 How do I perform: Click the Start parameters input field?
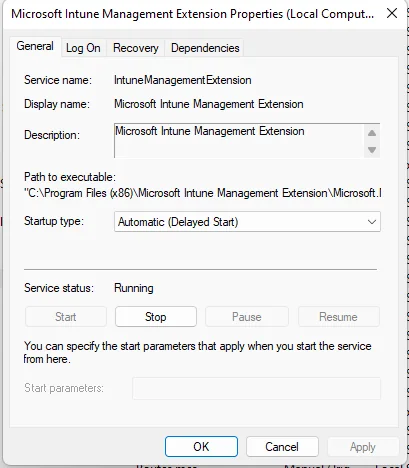256,388
